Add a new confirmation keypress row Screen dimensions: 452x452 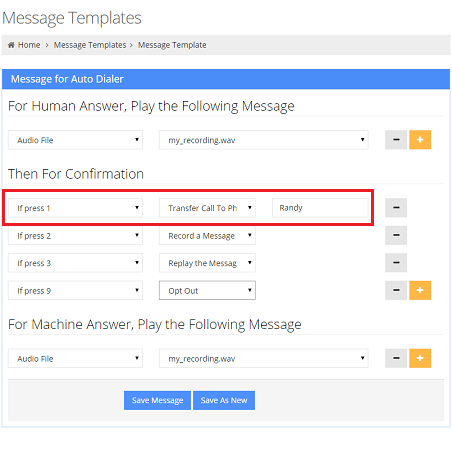click(x=420, y=290)
